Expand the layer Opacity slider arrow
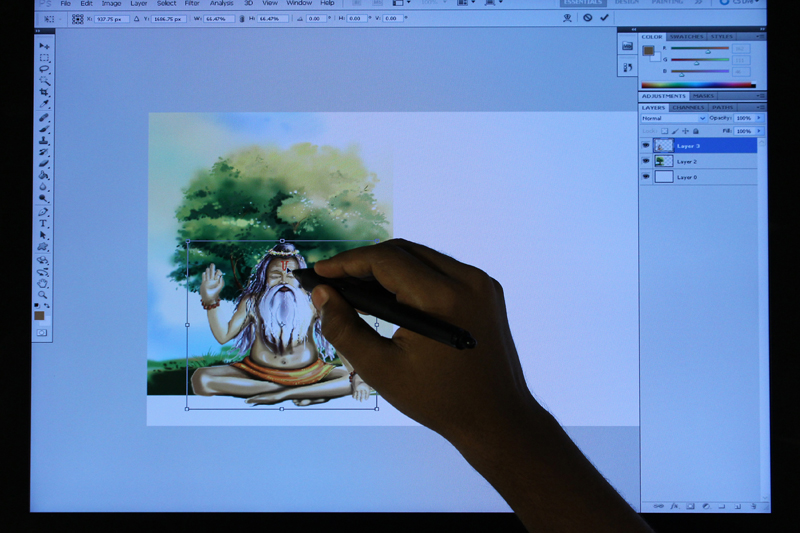This screenshot has height=533, width=800. (759, 118)
